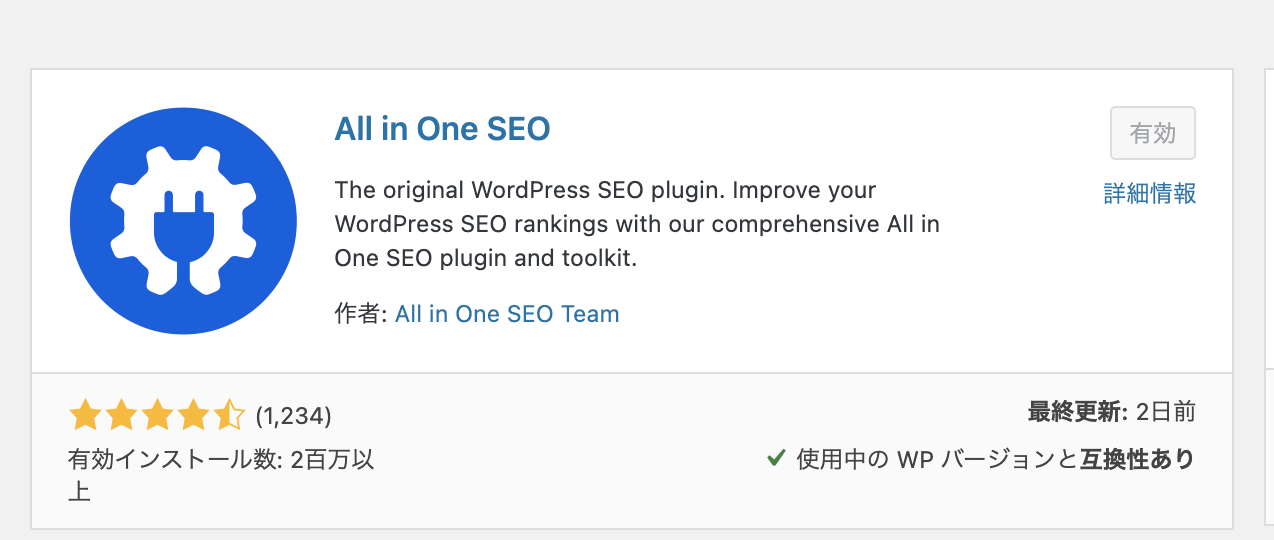Click the 互換性あり compatibility text
Screen dimensions: 1274x540
[1137, 459]
